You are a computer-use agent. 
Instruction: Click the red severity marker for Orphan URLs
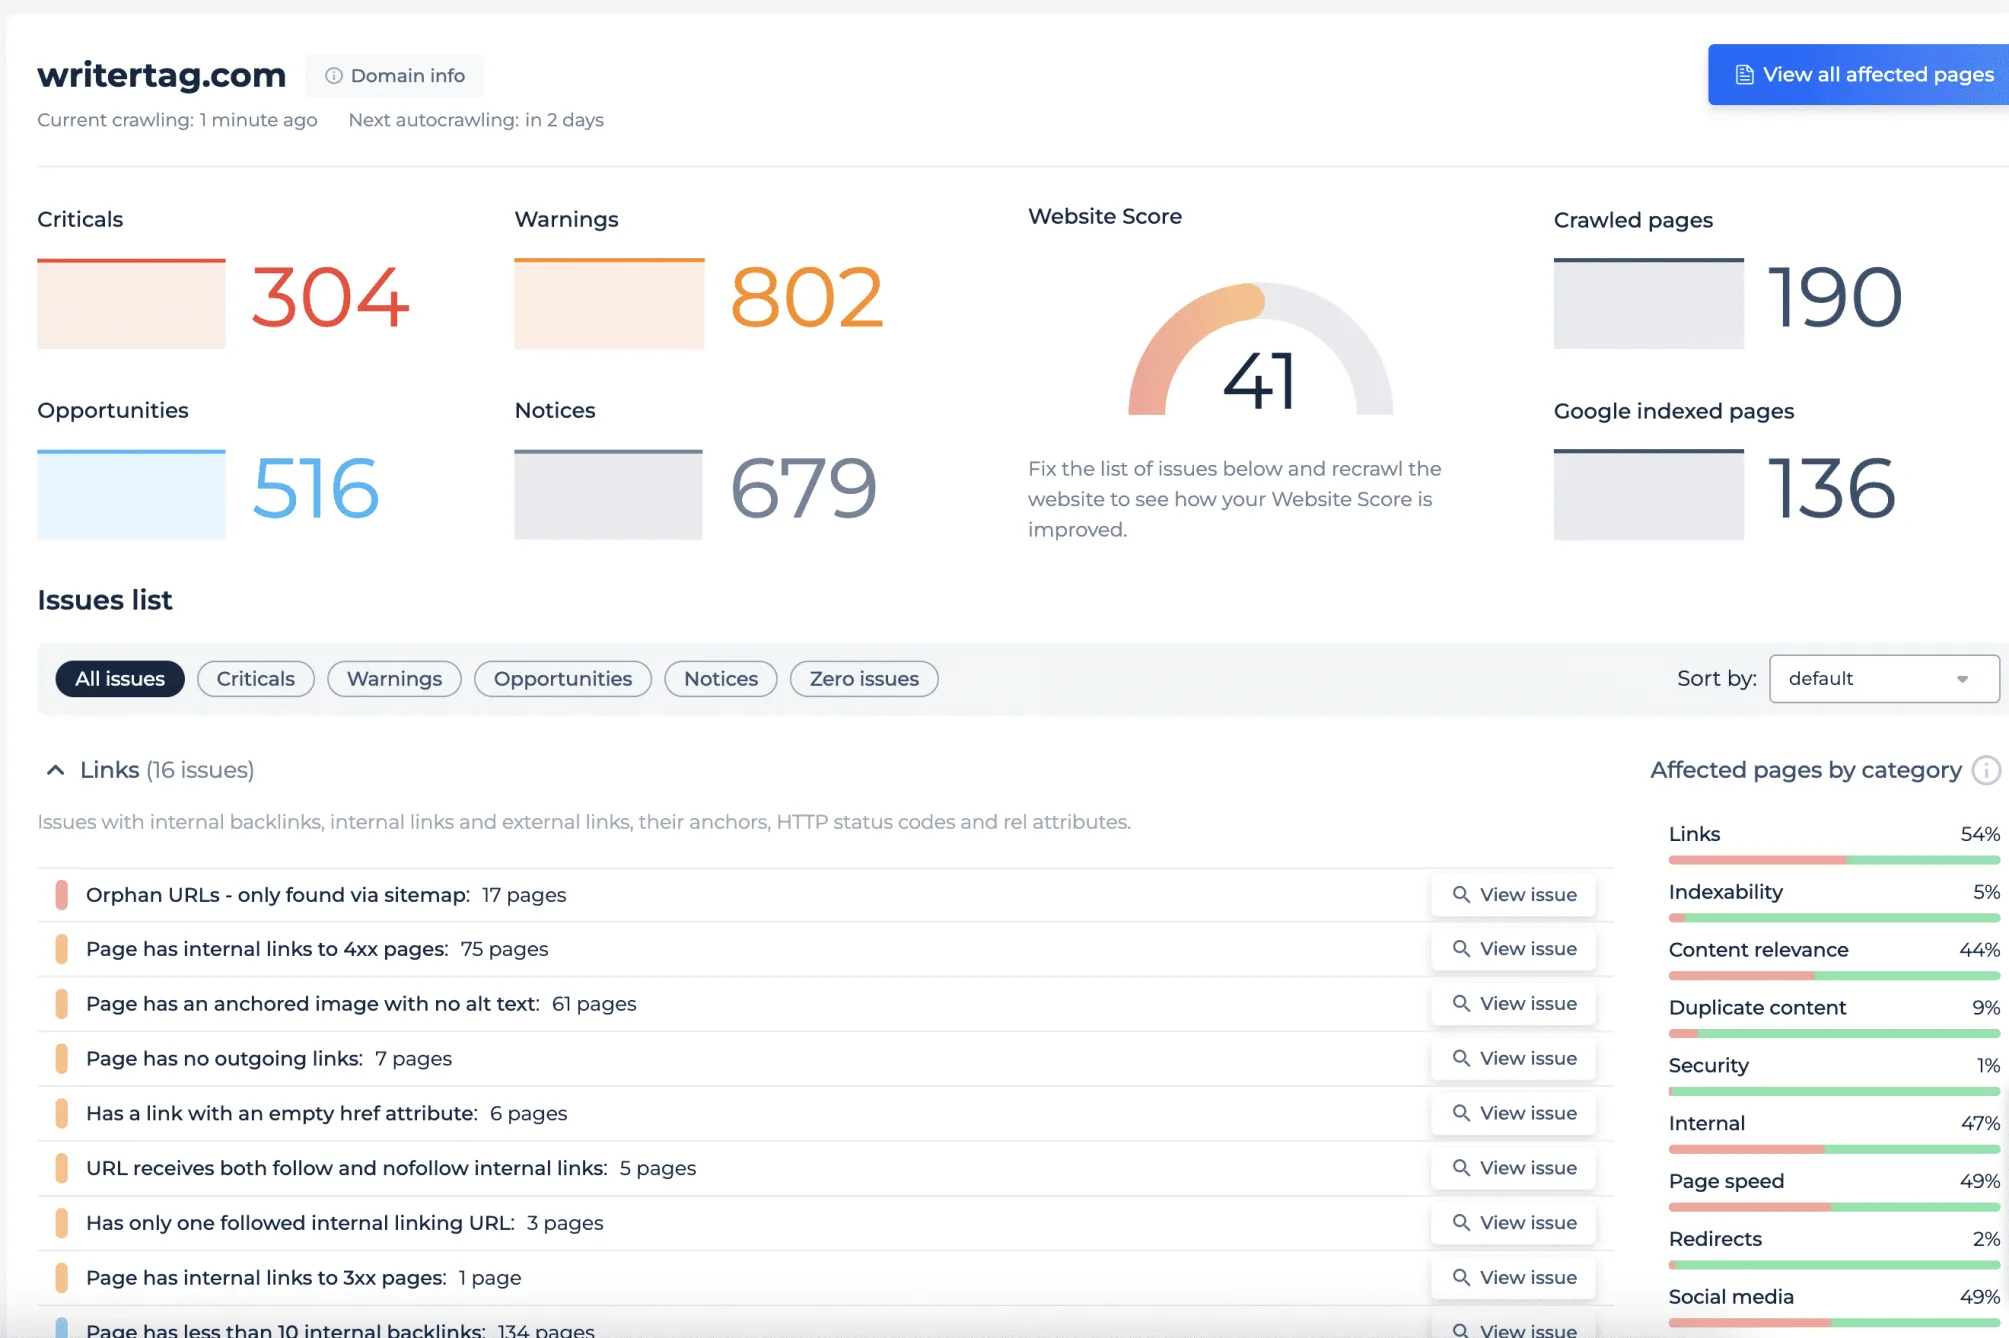tap(61, 894)
